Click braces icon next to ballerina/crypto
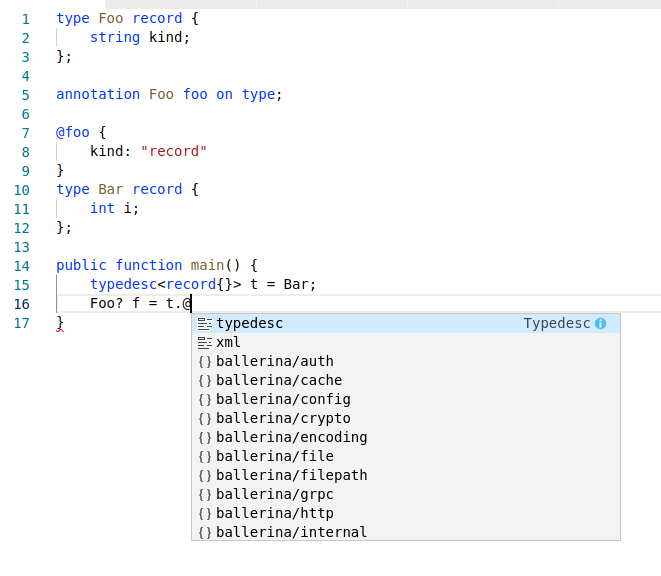This screenshot has width=661, height=576. [205, 419]
